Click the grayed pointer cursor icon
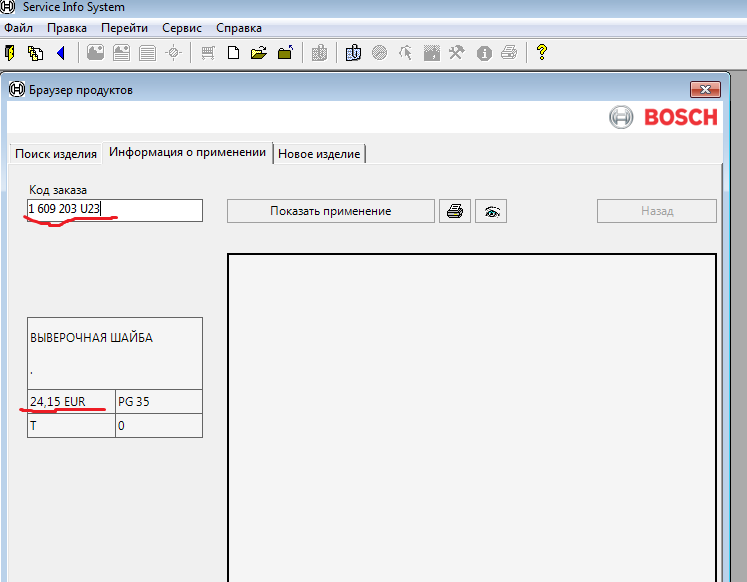Viewport: 747px width, 582px height. [x=405, y=53]
